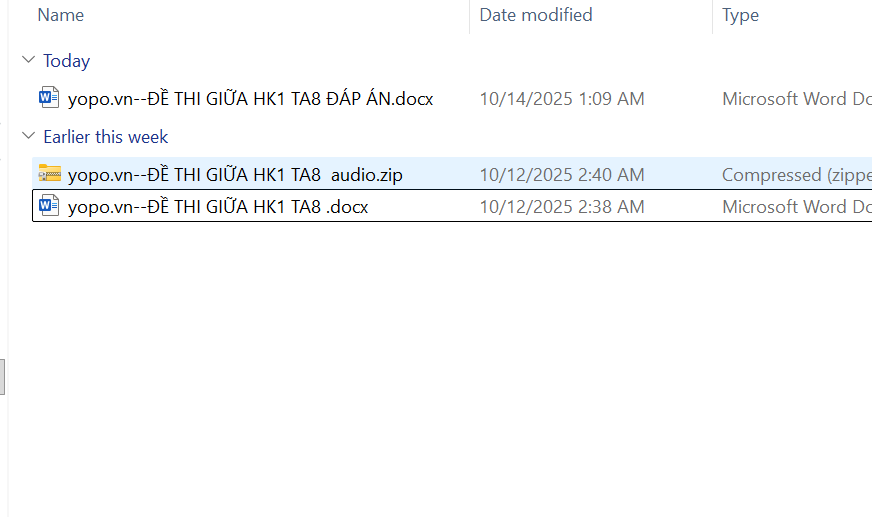Click the 10/12/2025 2:40 AM date cell
Image resolution: width=872 pixels, height=517 pixels.
point(561,175)
